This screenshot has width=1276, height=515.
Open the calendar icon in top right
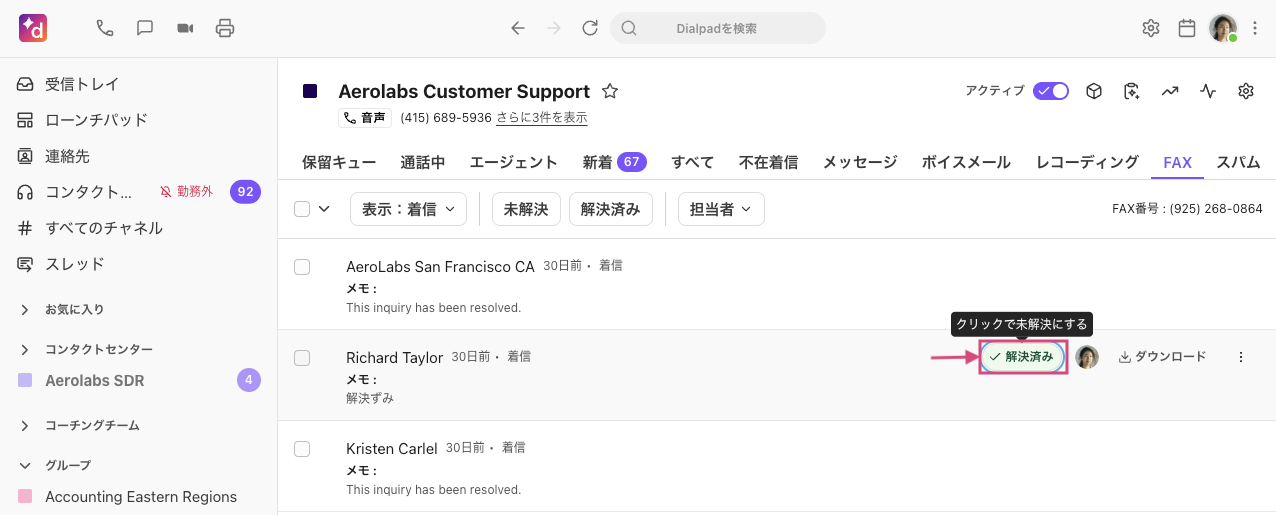pyautogui.click(x=1187, y=28)
